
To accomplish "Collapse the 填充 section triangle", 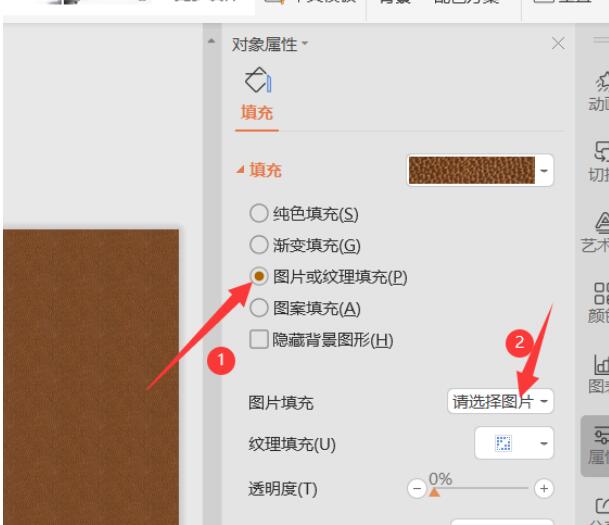I will coord(240,170).
